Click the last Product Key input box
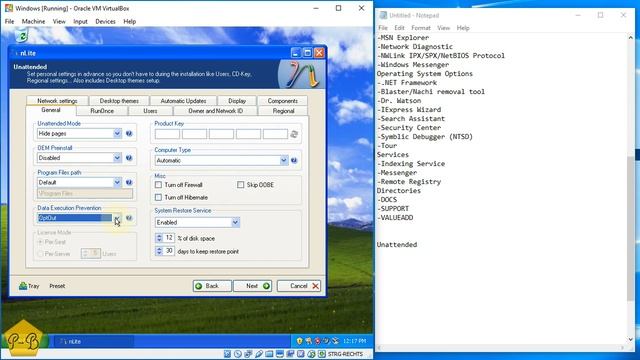This screenshot has width=640, height=360. click(275, 134)
